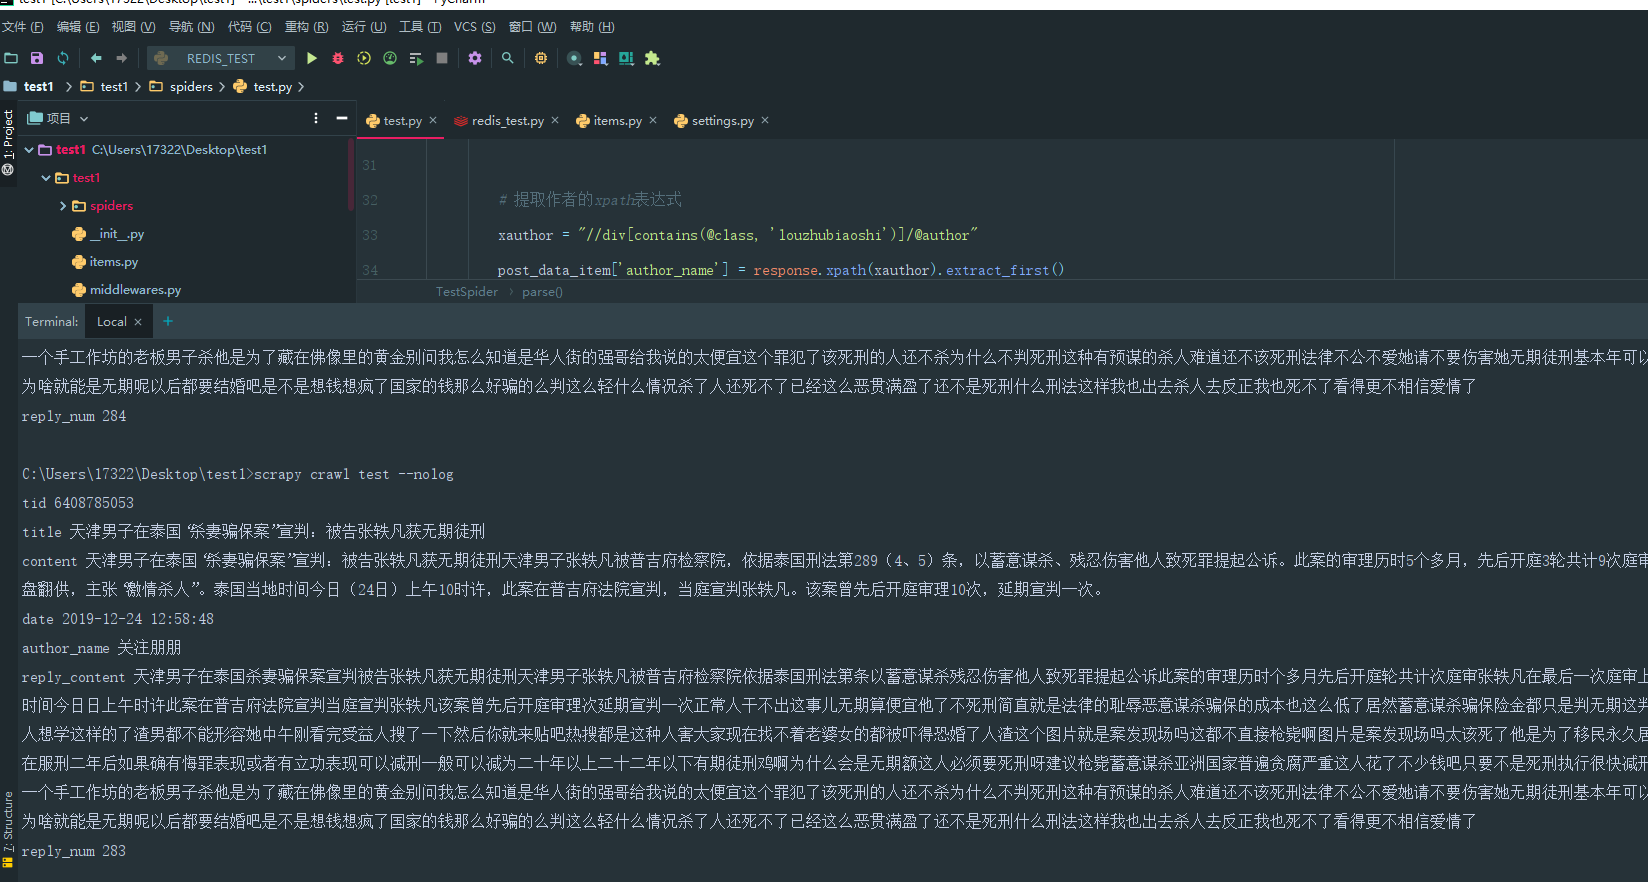Viewport: 1648px width, 882px height.
Task: Click the Save All toolbar icon
Action: pyautogui.click(x=37, y=58)
